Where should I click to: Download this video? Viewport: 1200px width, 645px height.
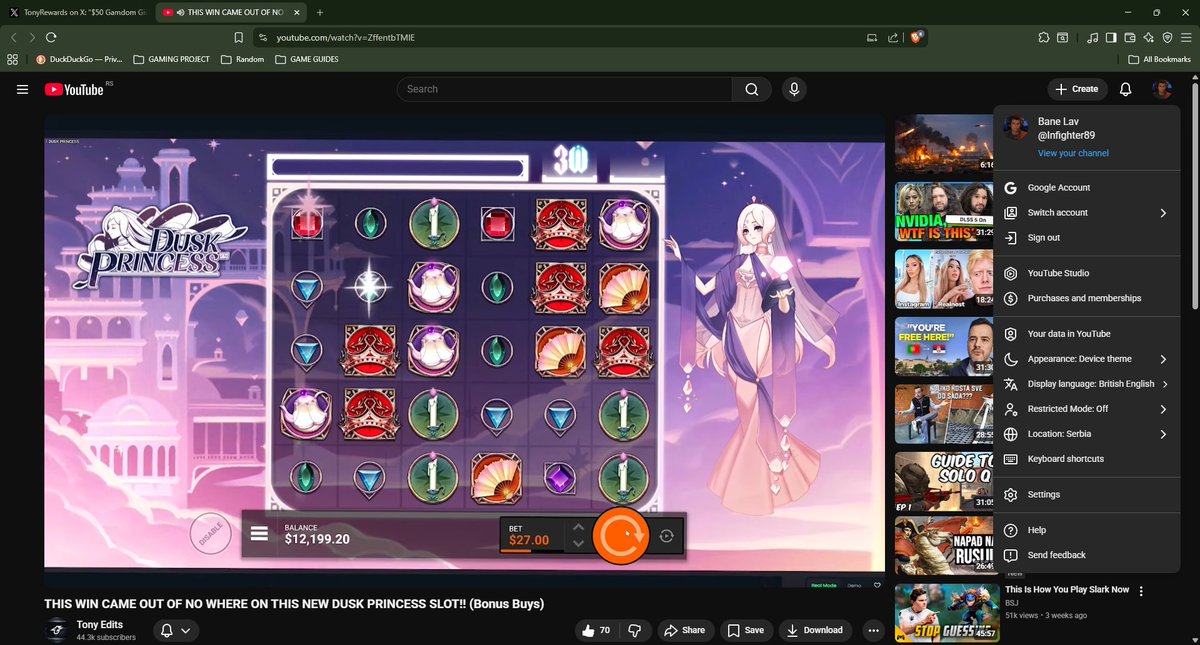click(x=815, y=630)
